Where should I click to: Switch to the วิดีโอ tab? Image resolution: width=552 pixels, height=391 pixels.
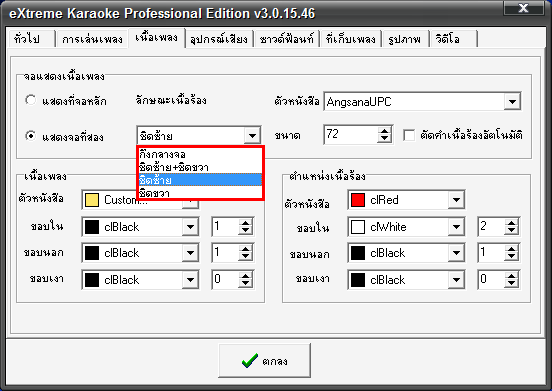click(x=453, y=38)
